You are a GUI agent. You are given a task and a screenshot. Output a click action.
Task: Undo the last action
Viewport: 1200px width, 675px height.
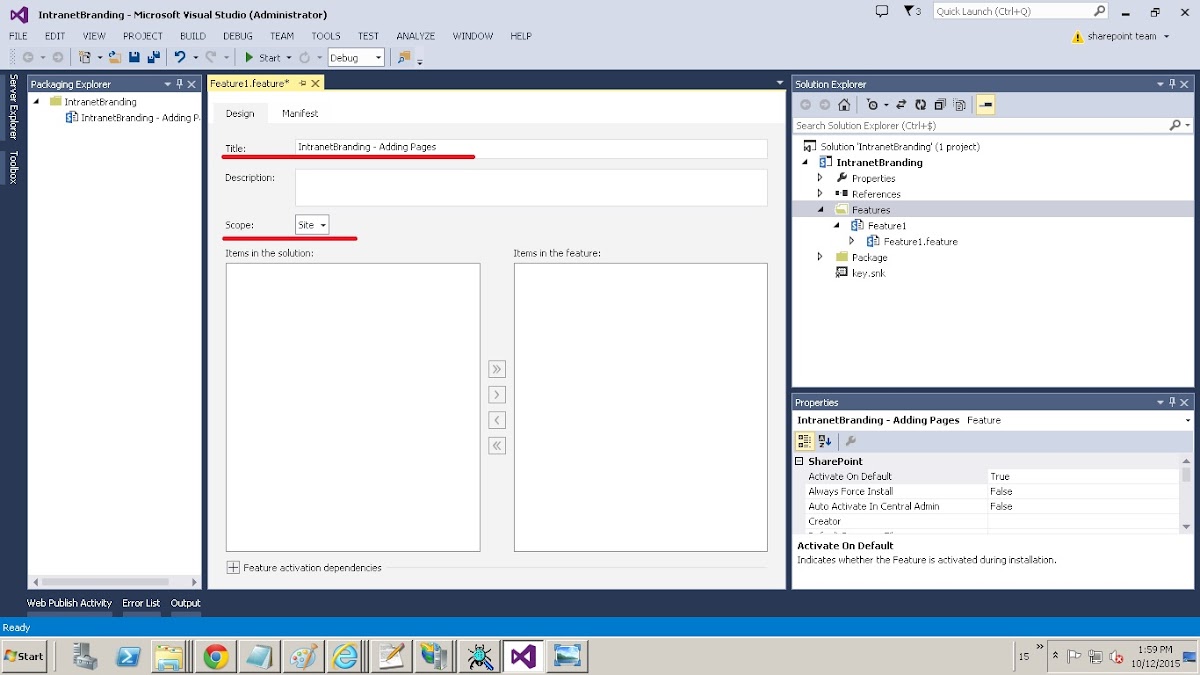tap(180, 58)
